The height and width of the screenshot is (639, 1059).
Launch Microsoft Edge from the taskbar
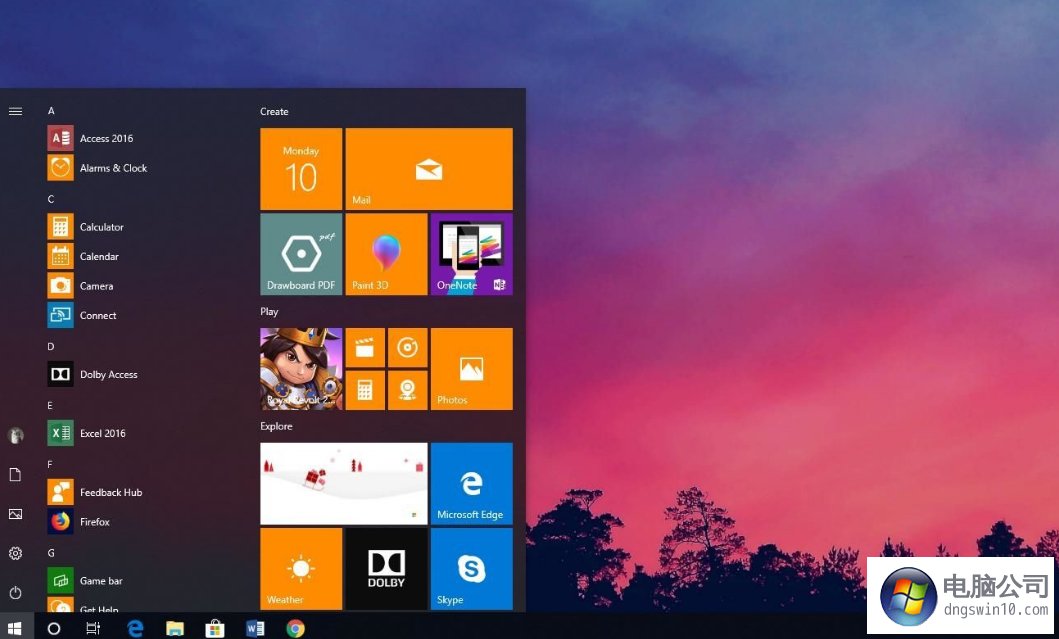(x=135, y=627)
